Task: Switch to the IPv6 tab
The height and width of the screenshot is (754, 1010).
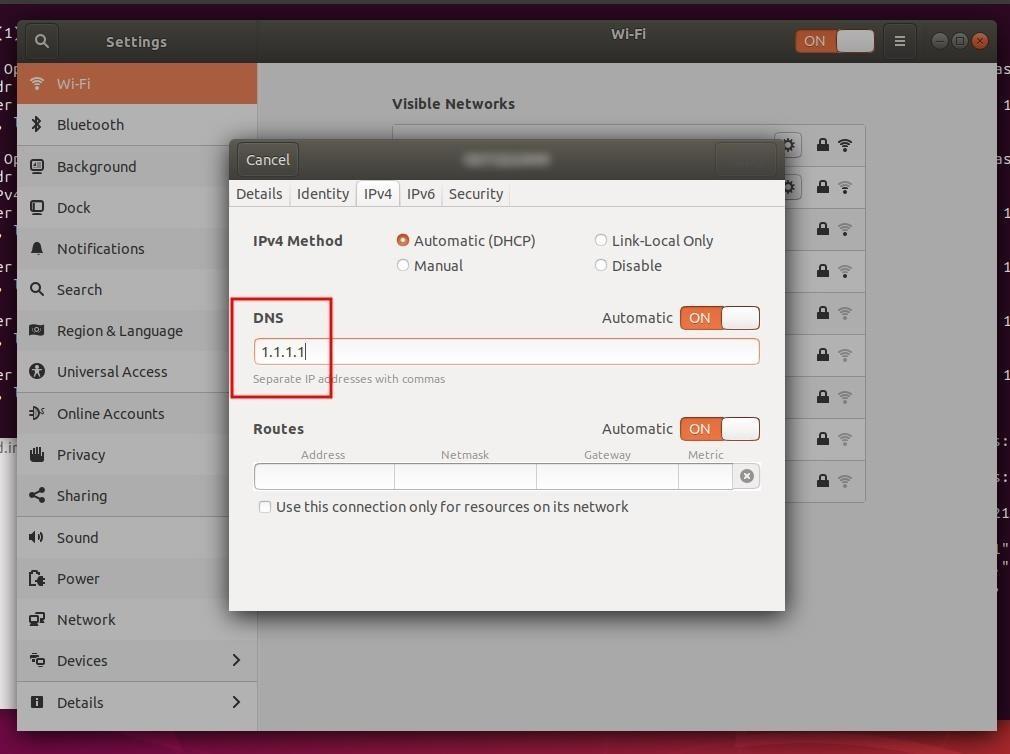Action: tap(421, 193)
